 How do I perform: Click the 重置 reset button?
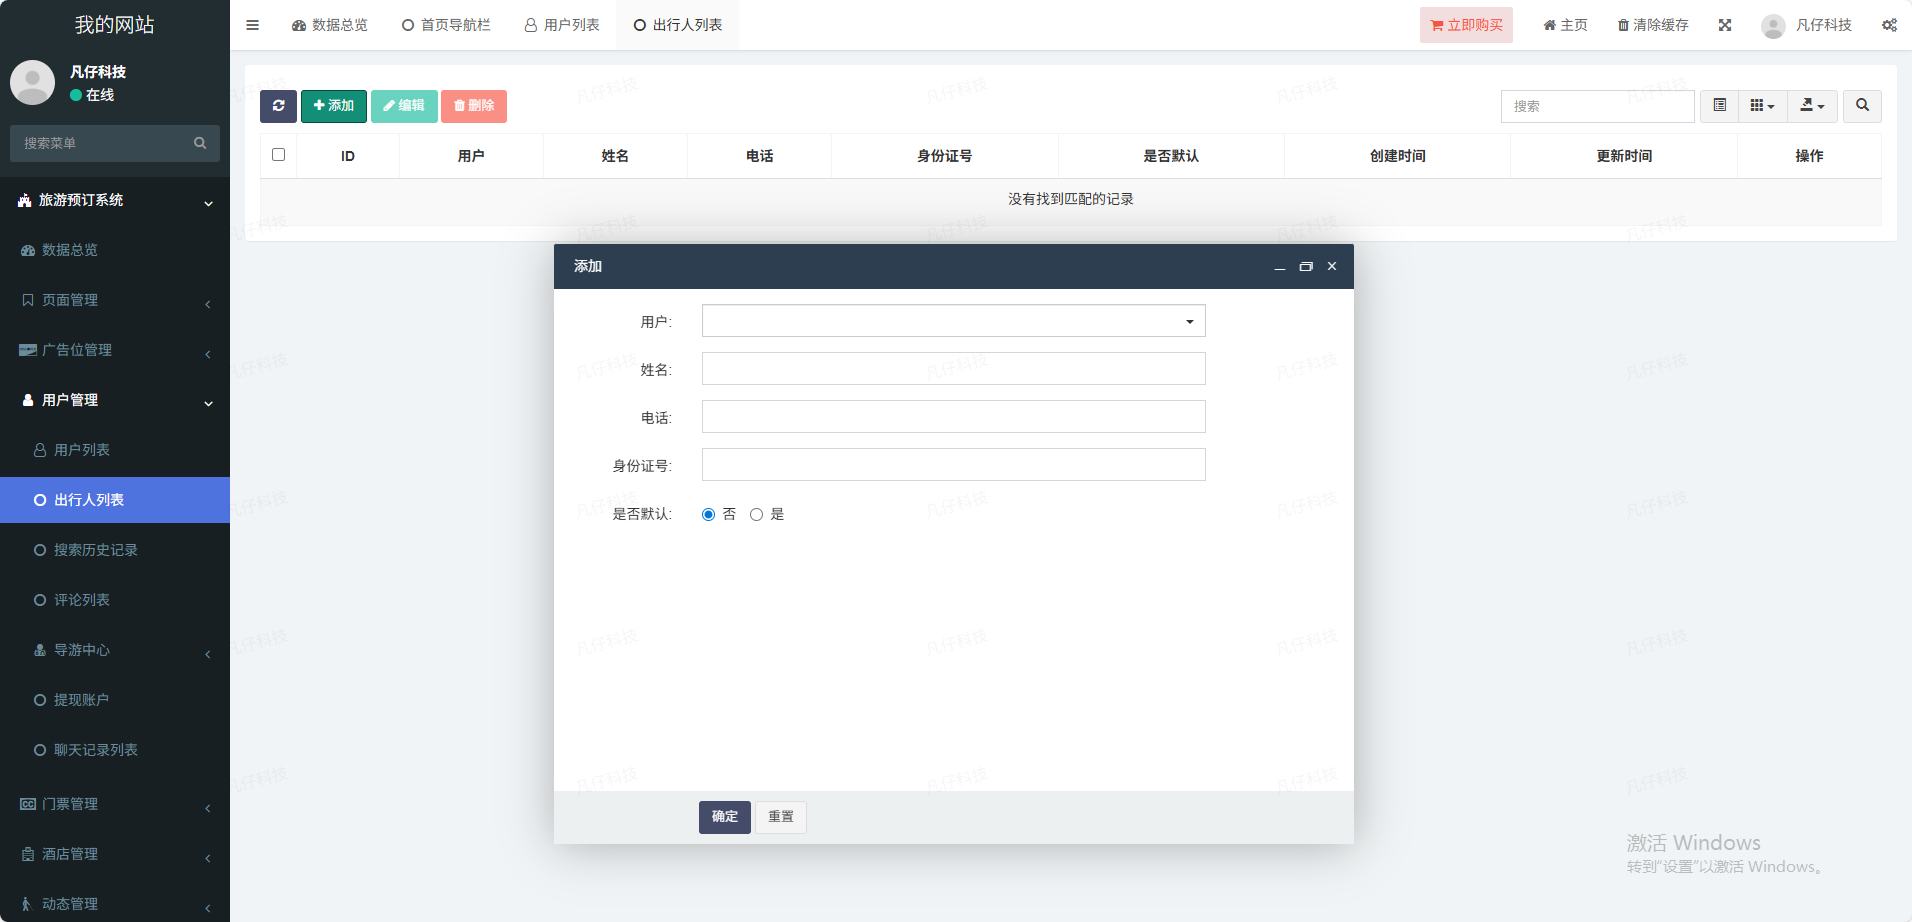point(780,817)
